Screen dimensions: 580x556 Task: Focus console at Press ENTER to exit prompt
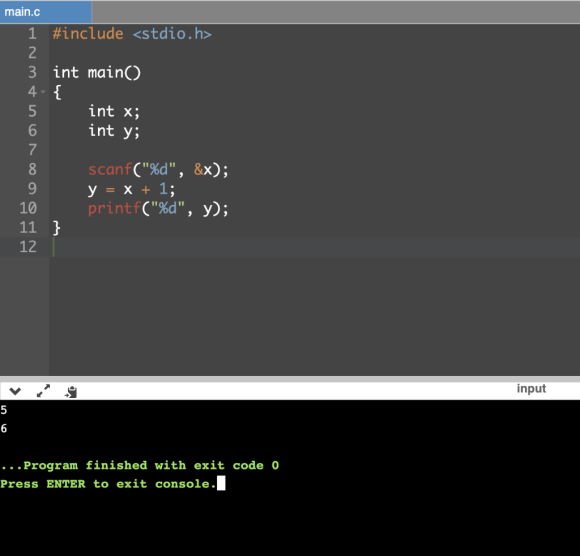pyautogui.click(x=108, y=484)
